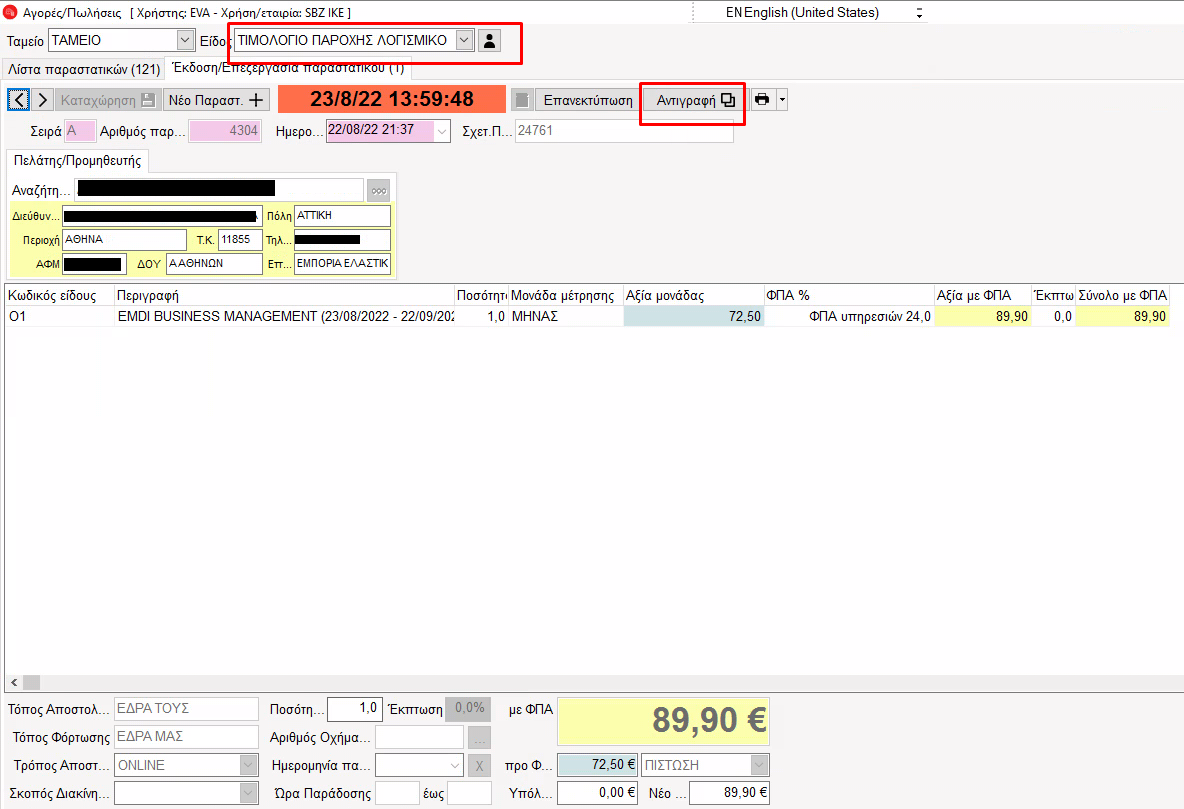Click the Επανεκτύπωση reprint button
This screenshot has width=1184, height=809.
coord(588,100)
